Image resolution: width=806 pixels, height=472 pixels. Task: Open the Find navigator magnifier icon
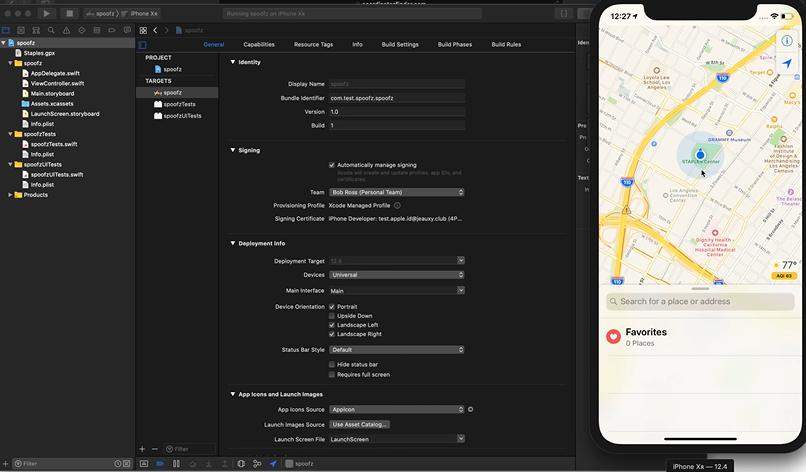pyautogui.click(x=51, y=30)
